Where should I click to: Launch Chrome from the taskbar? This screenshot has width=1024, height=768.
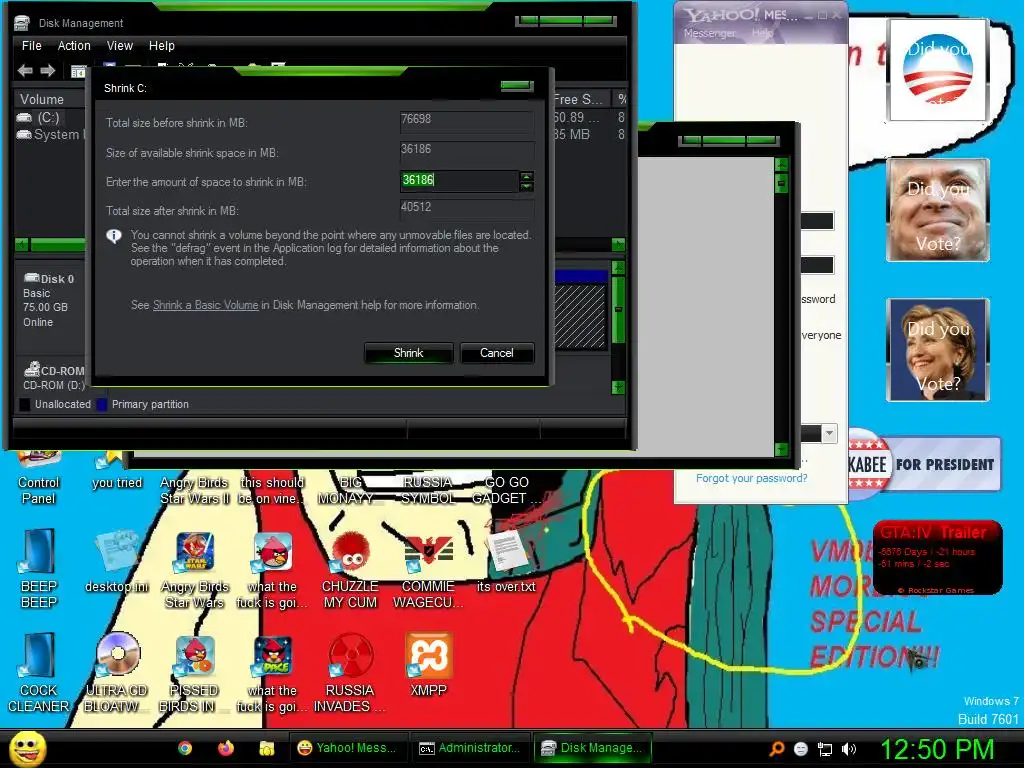click(185, 748)
